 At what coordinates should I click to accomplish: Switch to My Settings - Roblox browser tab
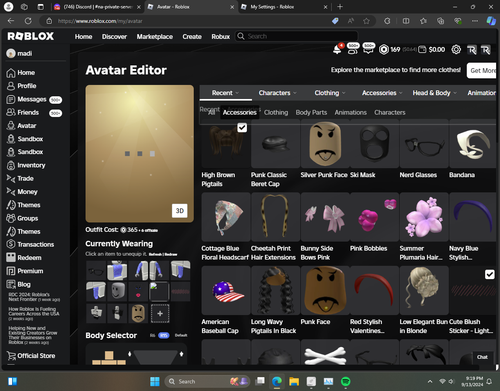click(x=284, y=7)
